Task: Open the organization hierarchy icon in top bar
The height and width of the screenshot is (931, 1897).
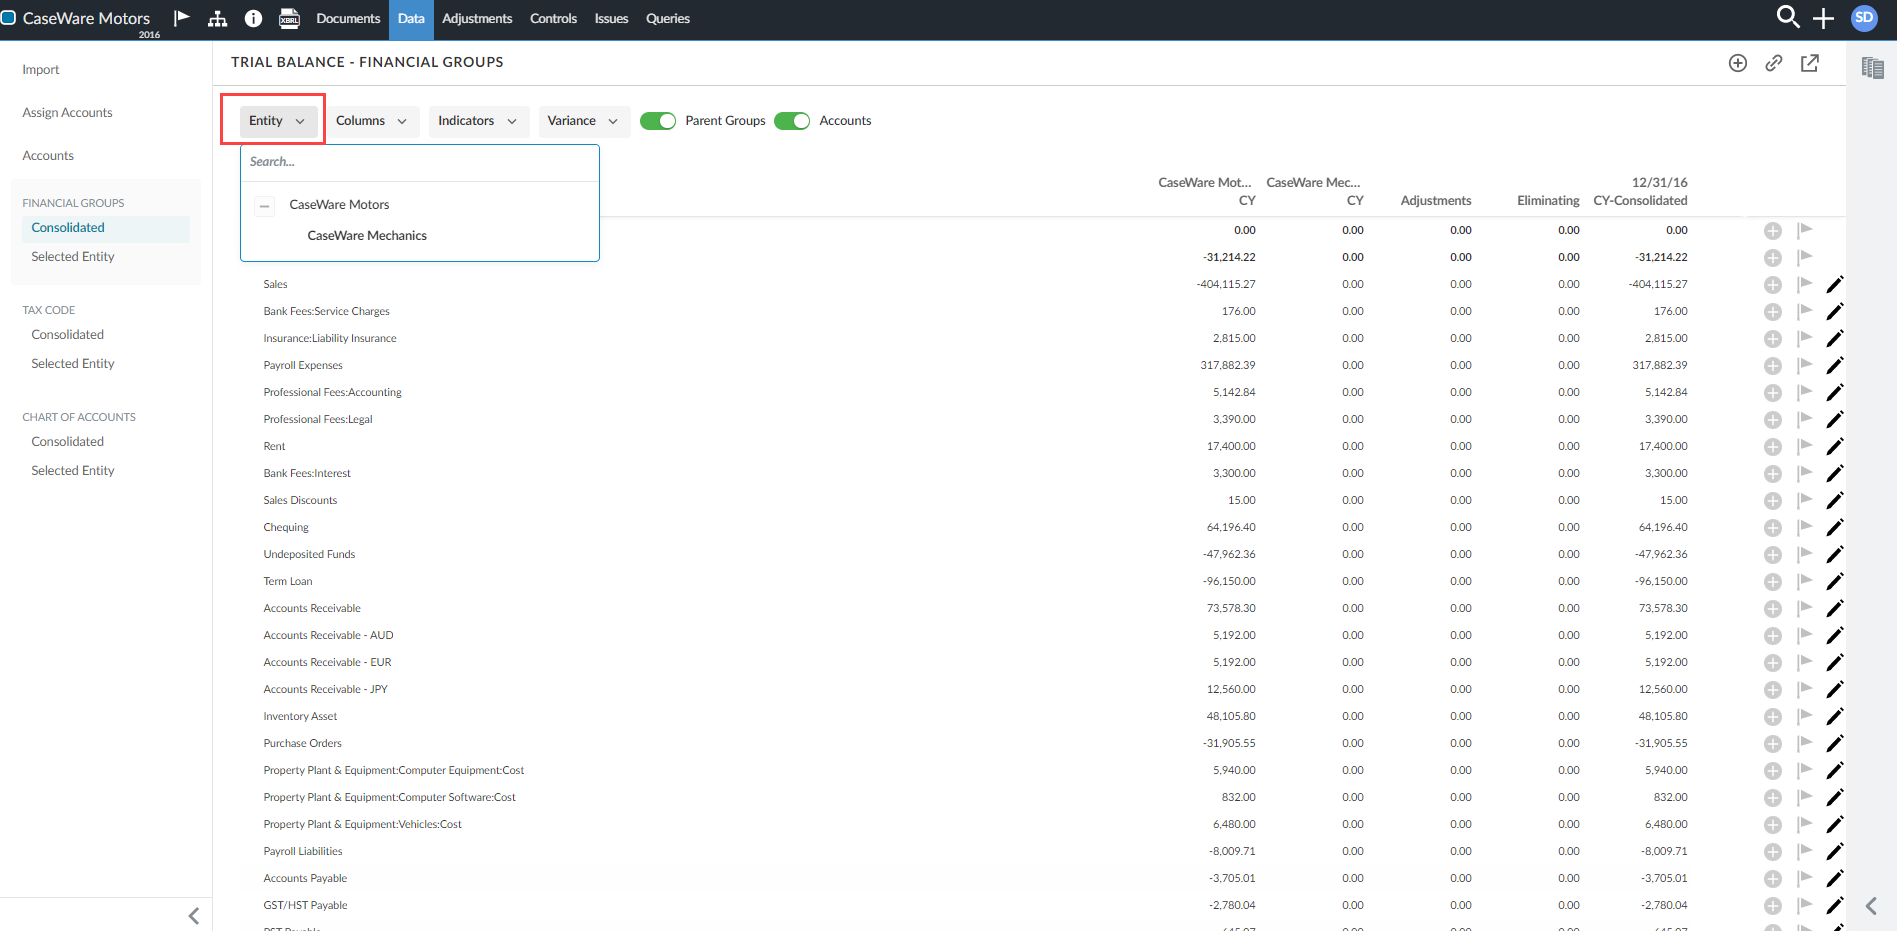Action: (x=217, y=18)
